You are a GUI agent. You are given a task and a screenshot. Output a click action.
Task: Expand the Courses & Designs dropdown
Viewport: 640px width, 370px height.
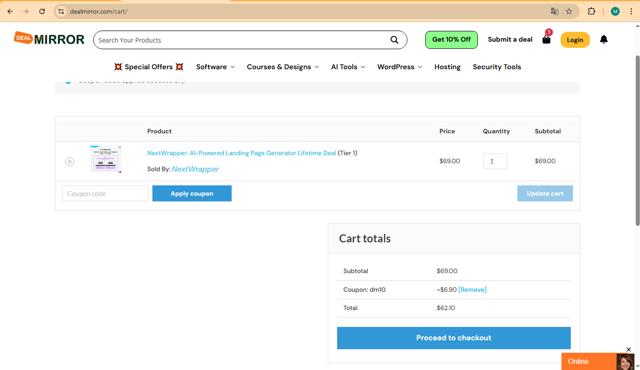(x=283, y=67)
